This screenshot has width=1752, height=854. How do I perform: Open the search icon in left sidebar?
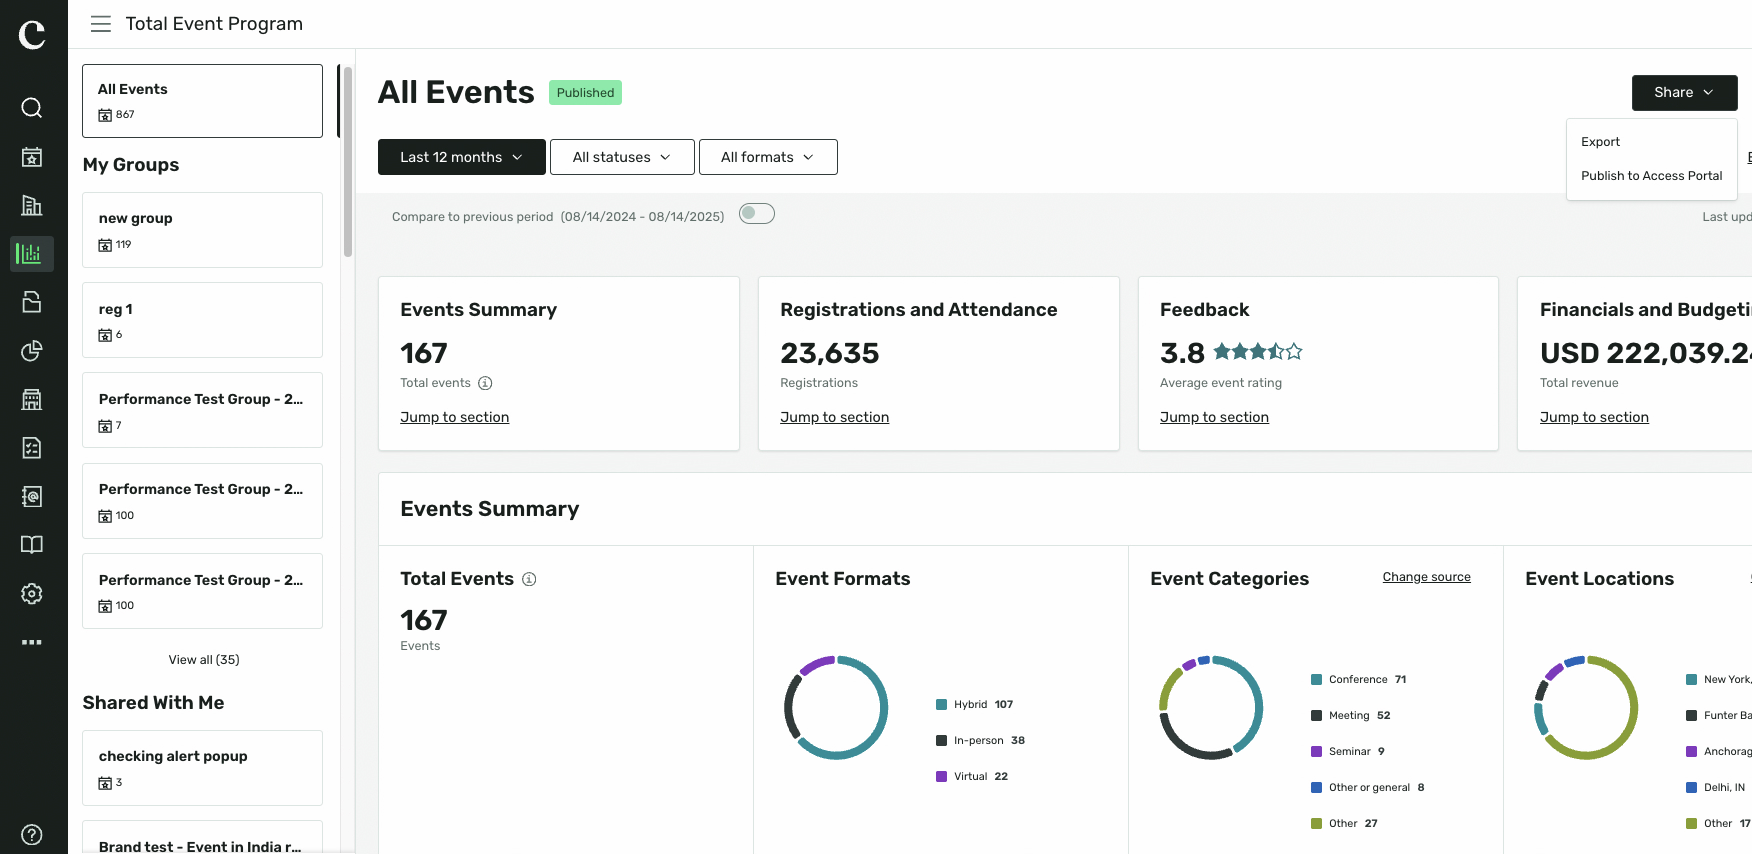coord(32,107)
